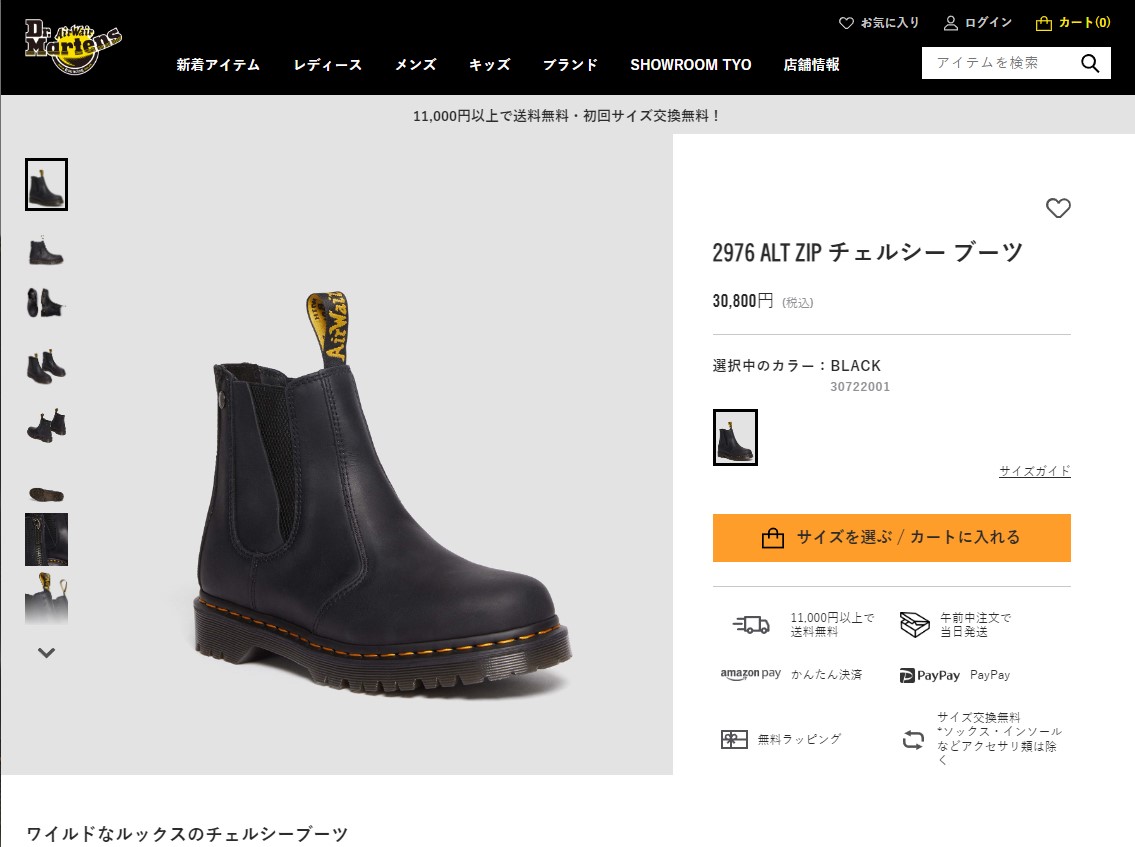1135x847 pixels.
Task: Click the アイテムを検索 search field
Action: pos(1000,63)
